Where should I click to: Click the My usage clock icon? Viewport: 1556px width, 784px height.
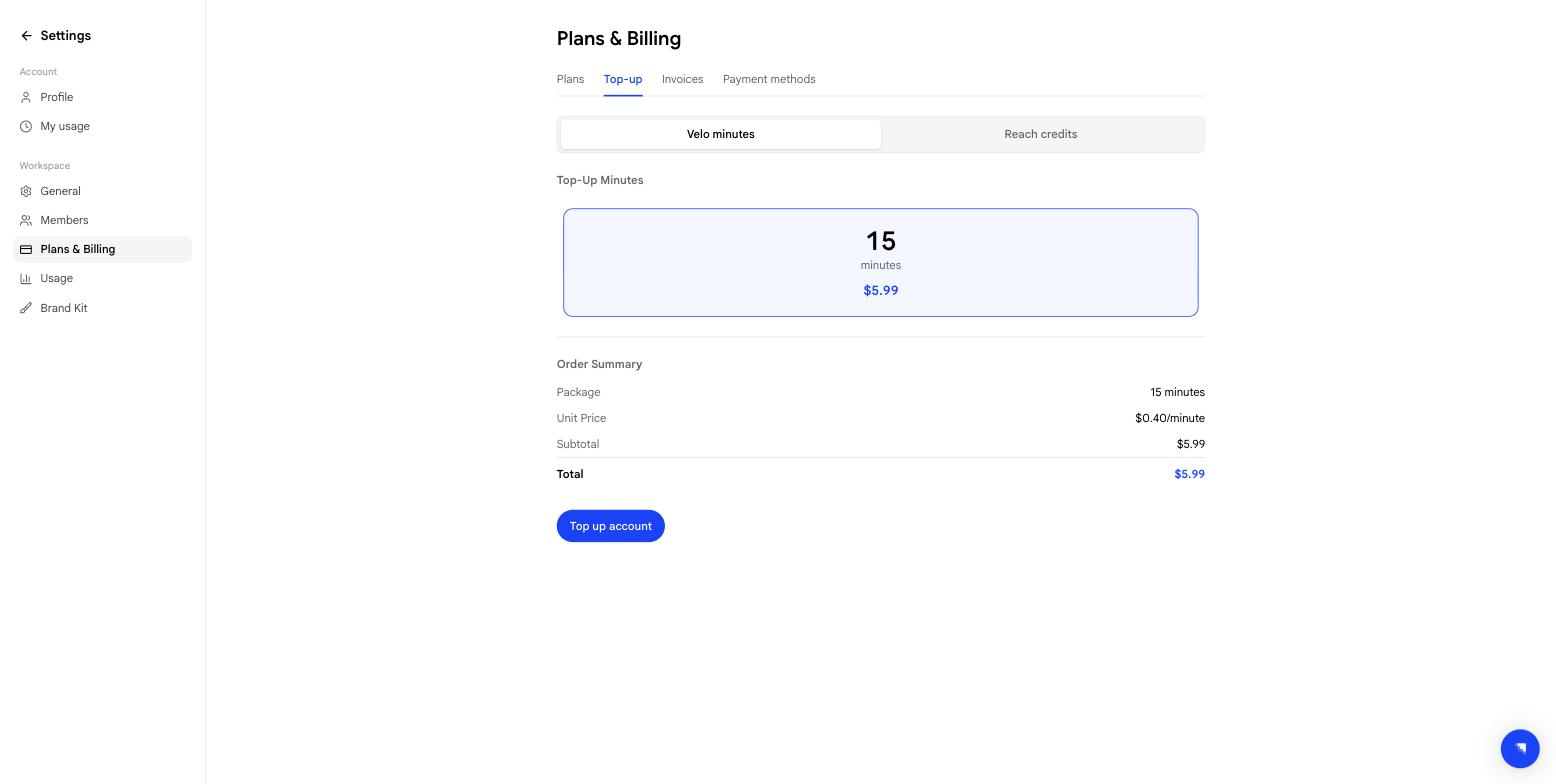tap(26, 126)
